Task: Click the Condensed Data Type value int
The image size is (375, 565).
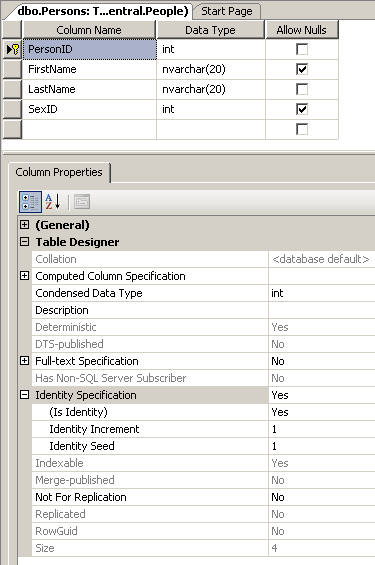Action: [x=322, y=293]
